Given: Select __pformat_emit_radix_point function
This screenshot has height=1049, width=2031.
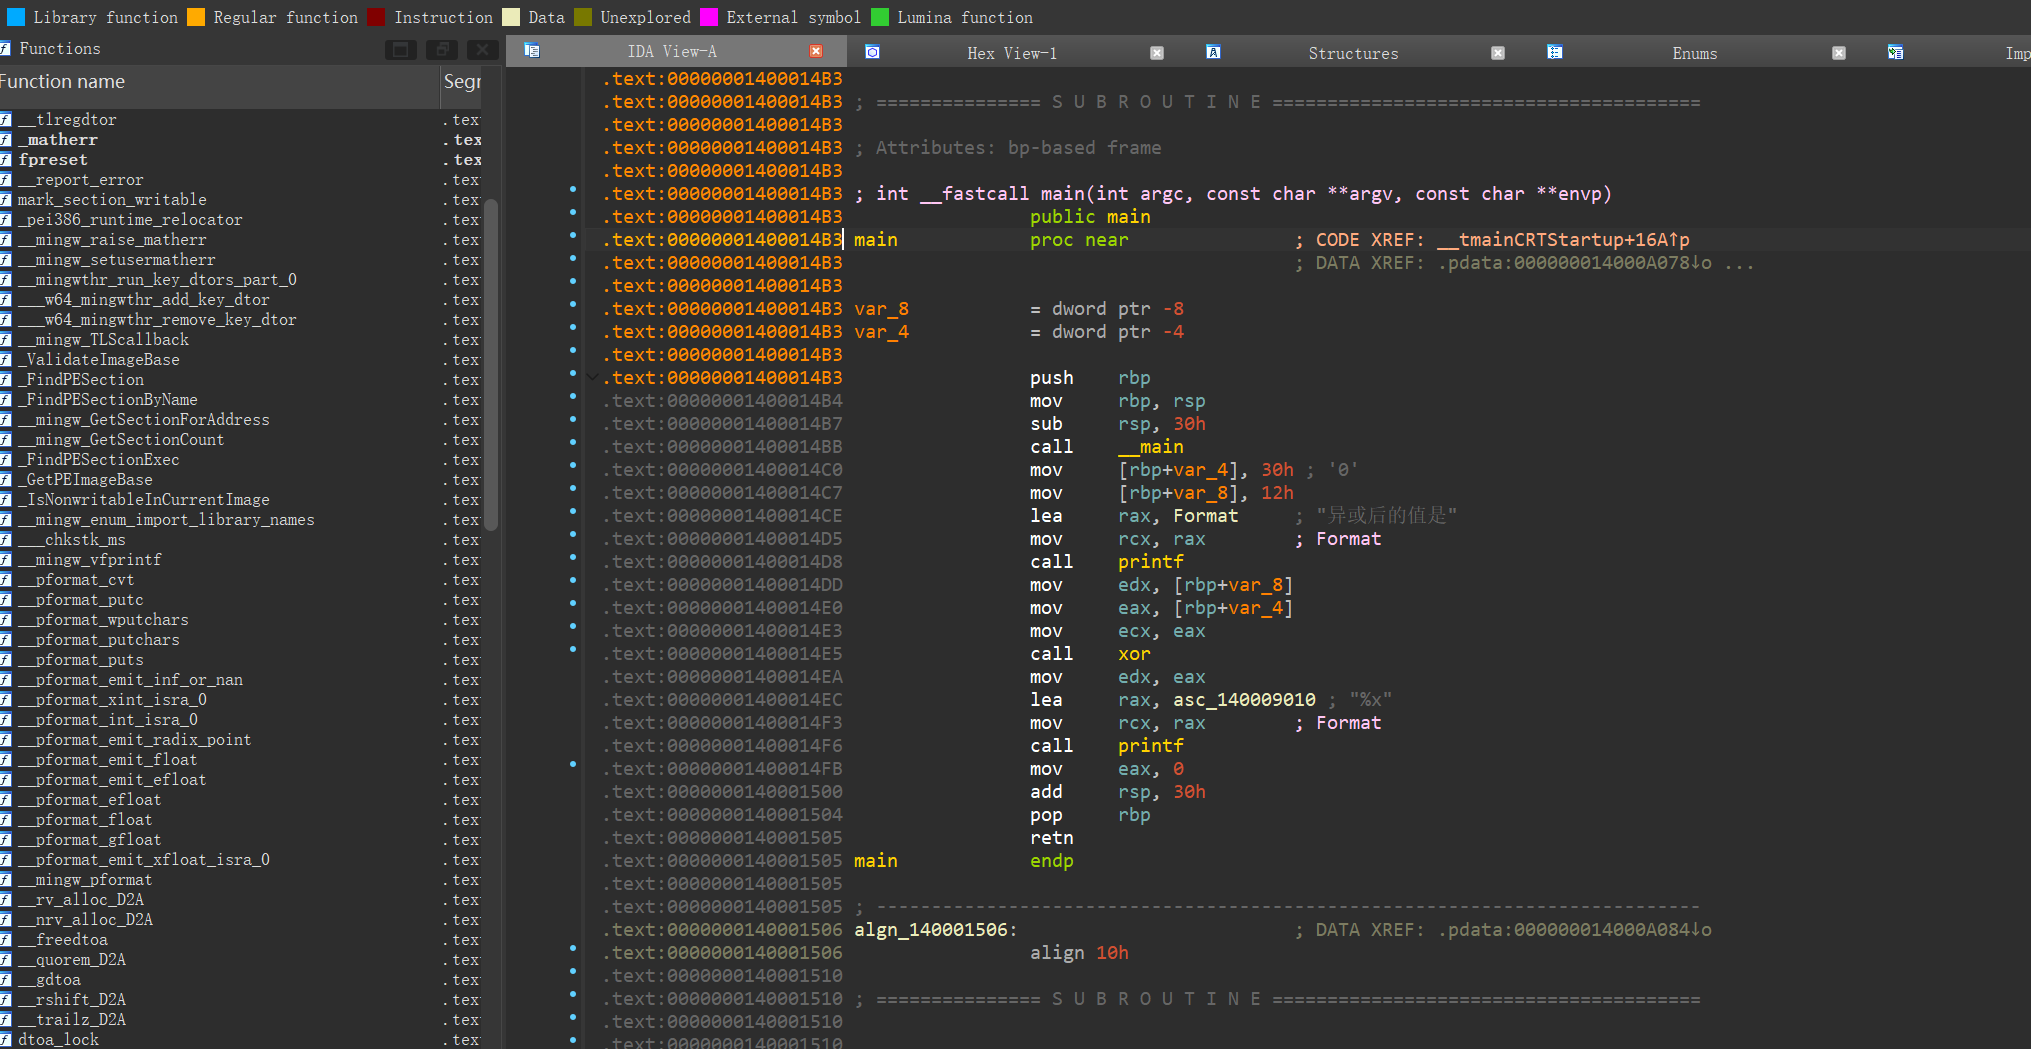Looking at the screenshot, I should (135, 740).
